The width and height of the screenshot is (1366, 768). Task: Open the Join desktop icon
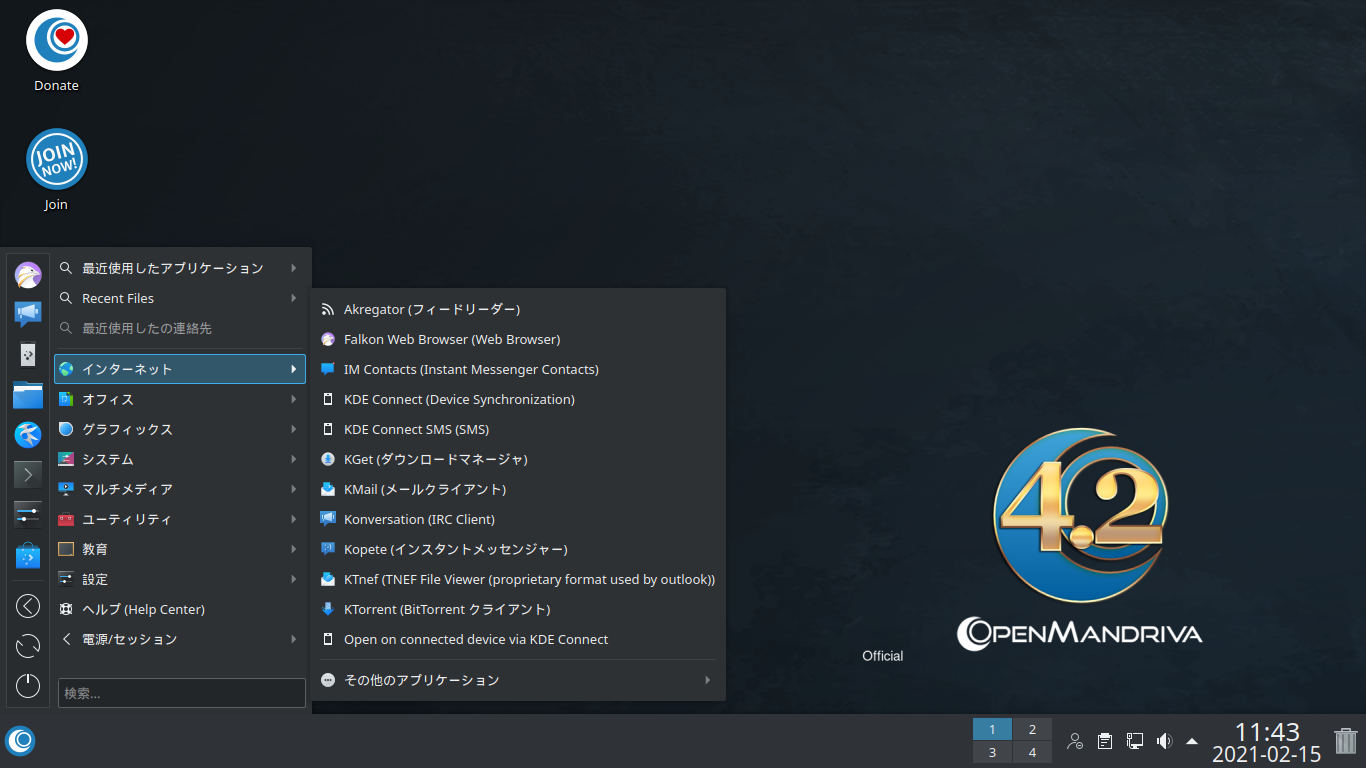tap(56, 170)
